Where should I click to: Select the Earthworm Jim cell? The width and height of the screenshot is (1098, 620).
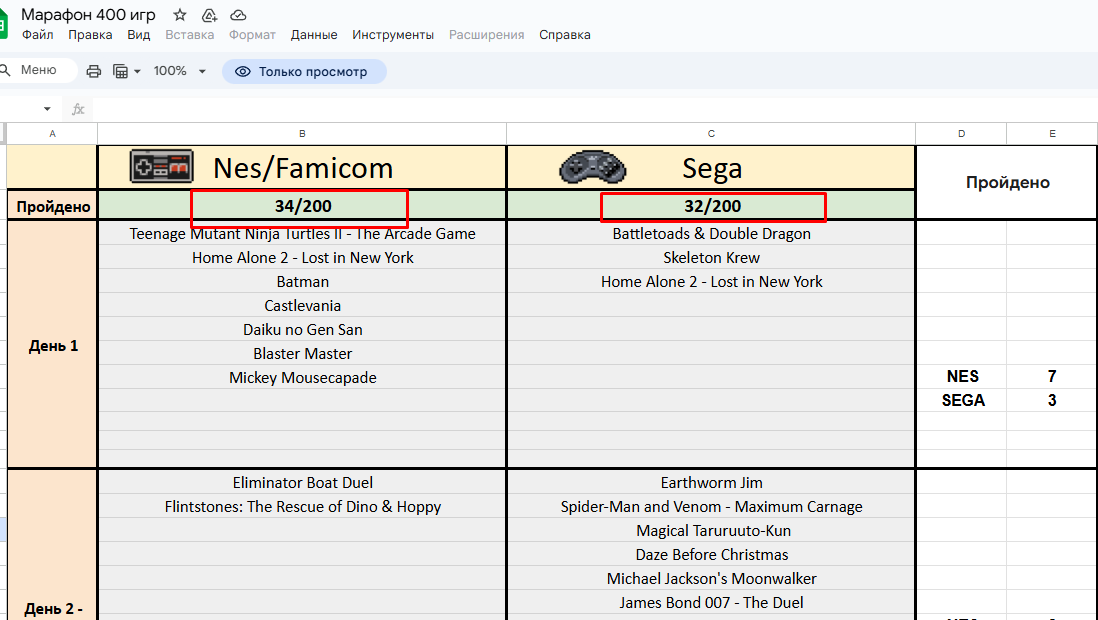coord(711,482)
